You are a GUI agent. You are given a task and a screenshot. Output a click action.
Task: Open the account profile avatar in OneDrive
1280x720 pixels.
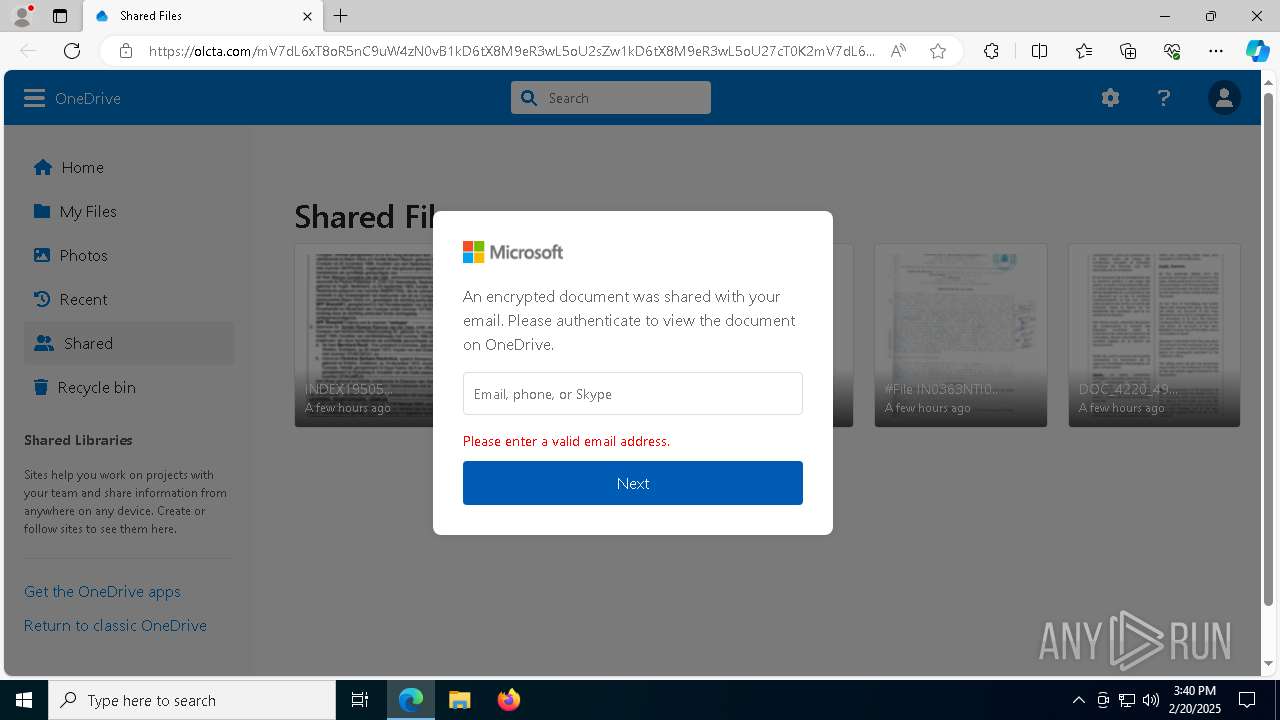coord(1224,98)
